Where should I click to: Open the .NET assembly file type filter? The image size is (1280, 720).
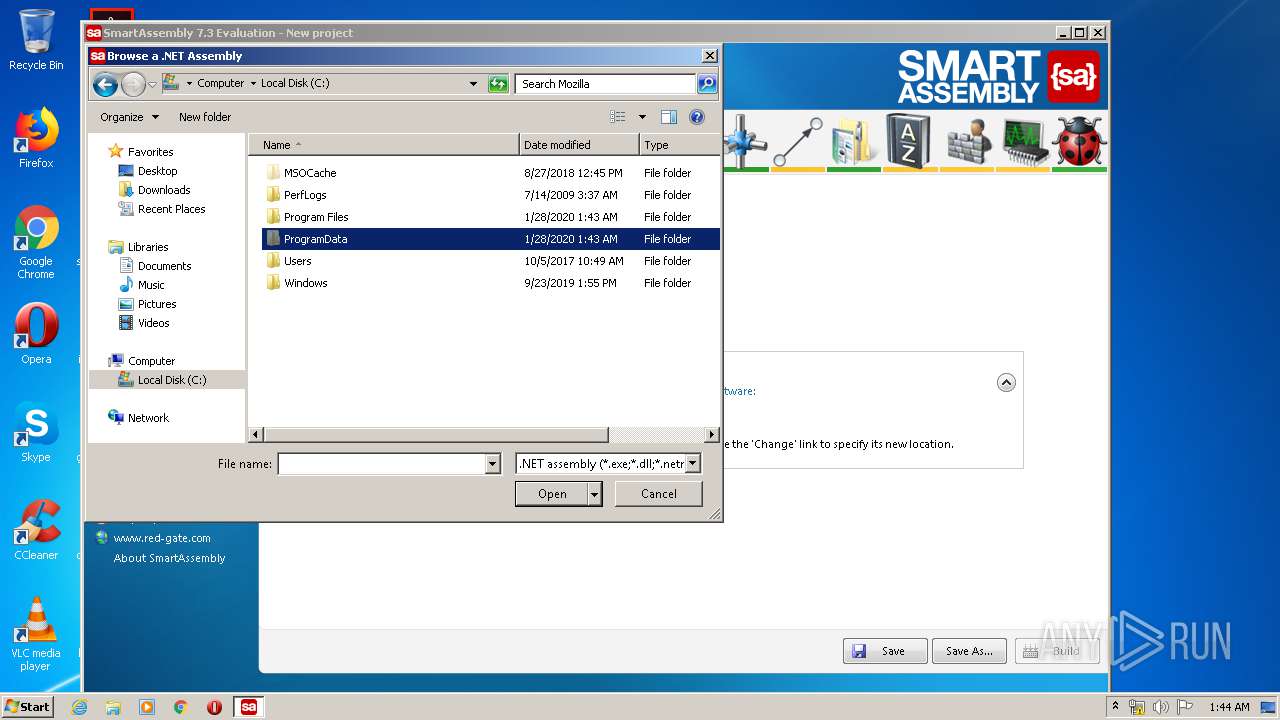[608, 464]
